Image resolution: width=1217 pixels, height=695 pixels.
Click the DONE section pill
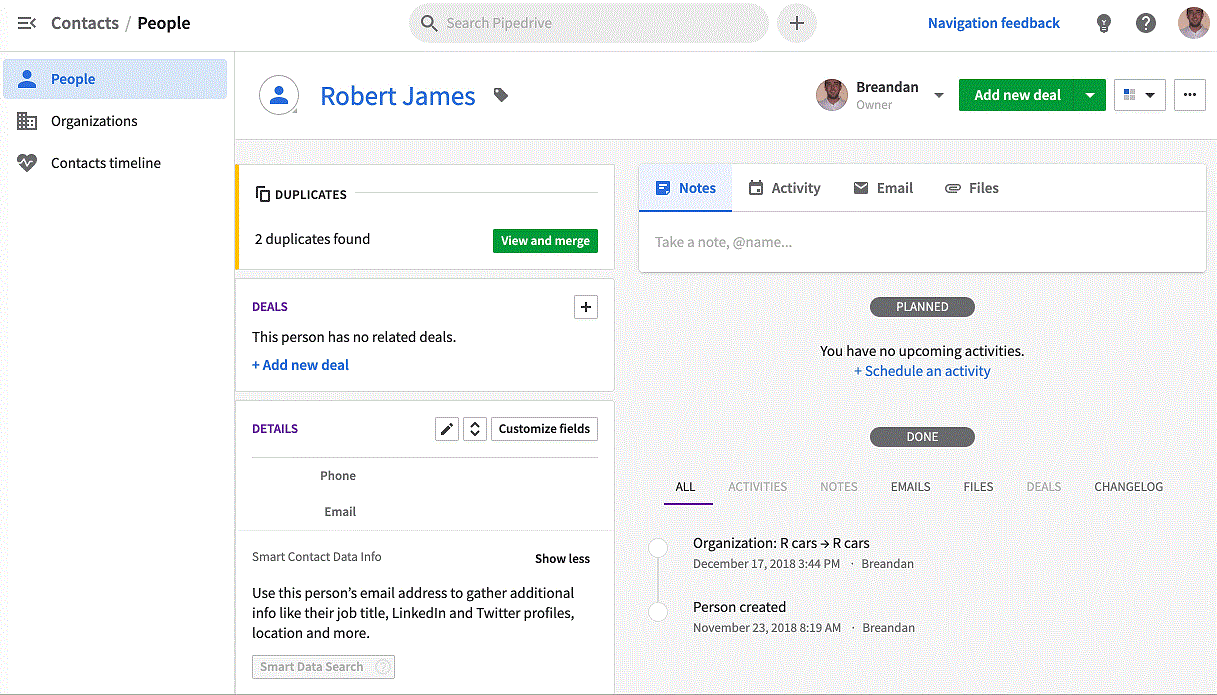(922, 437)
